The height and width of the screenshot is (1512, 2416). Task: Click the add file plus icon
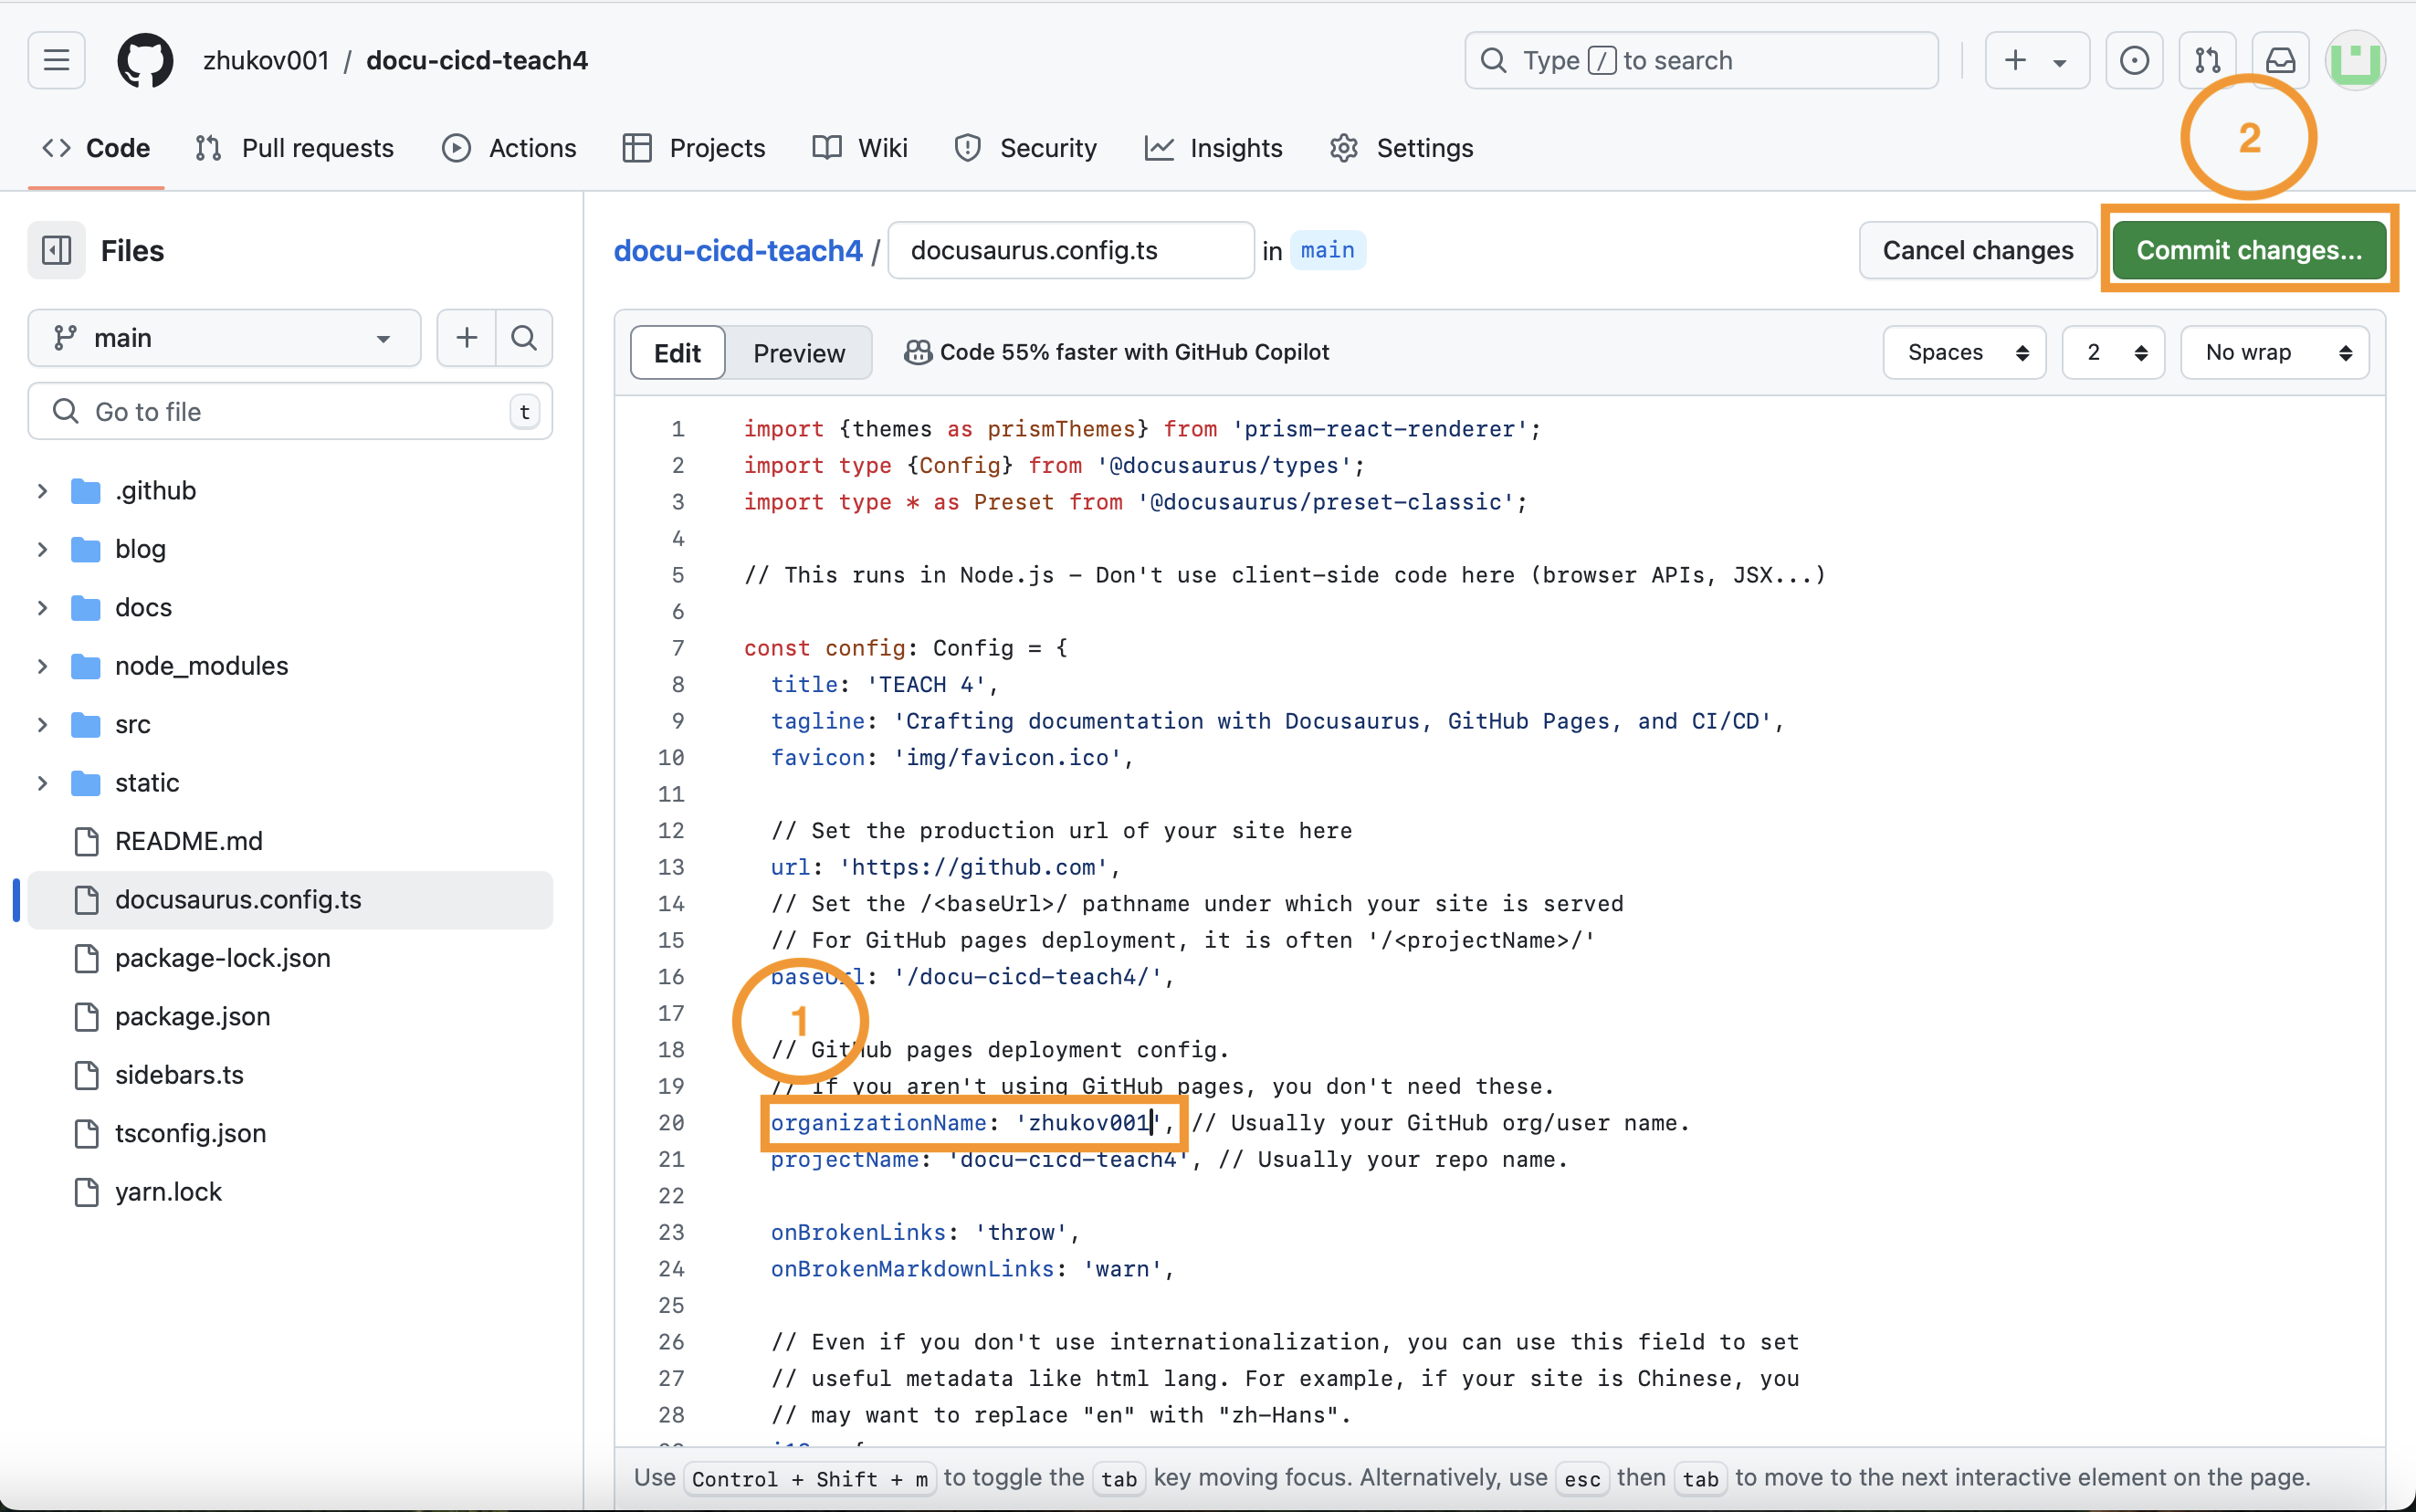point(466,338)
